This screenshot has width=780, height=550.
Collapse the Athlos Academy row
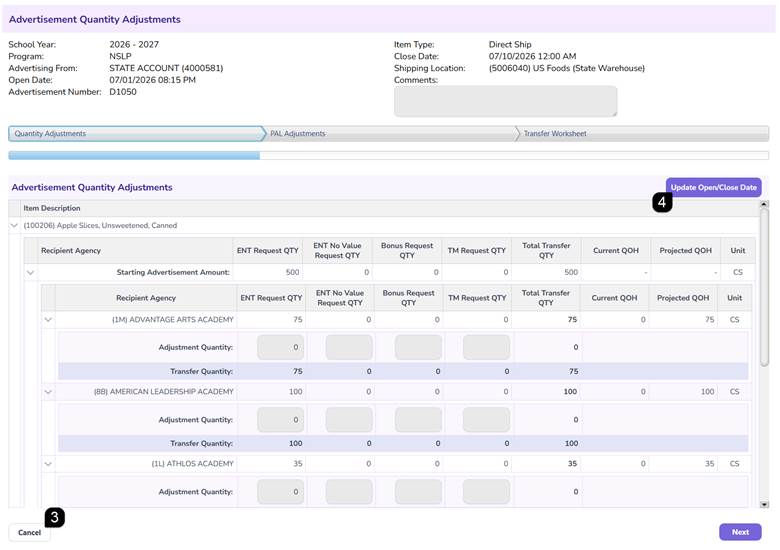pos(48,464)
